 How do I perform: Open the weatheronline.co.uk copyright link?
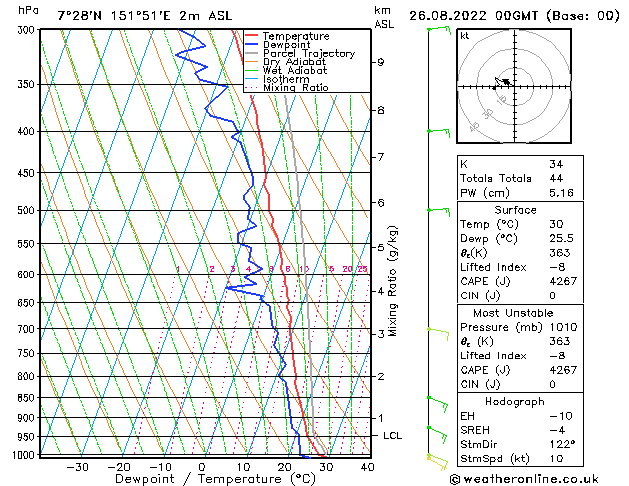[x=524, y=479]
